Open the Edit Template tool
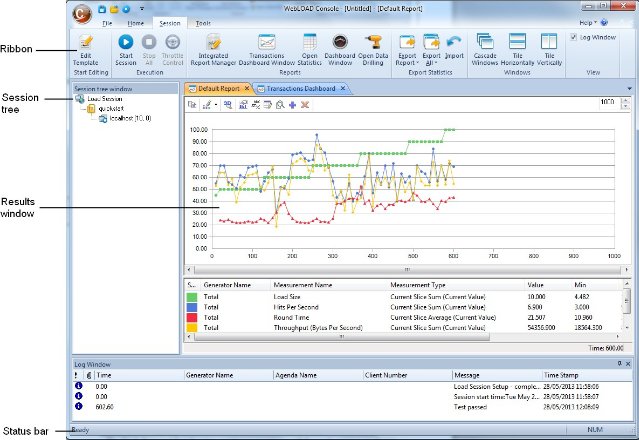Image resolution: width=639 pixels, height=440 pixels. pyautogui.click(x=86, y=42)
